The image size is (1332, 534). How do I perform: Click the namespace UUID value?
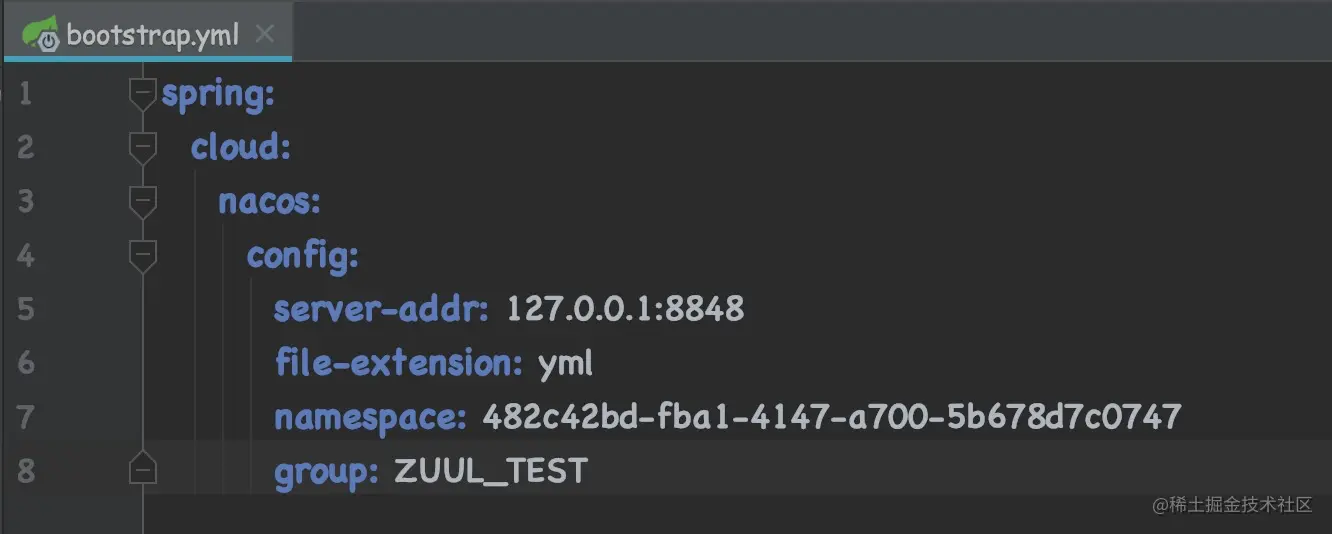(832, 416)
